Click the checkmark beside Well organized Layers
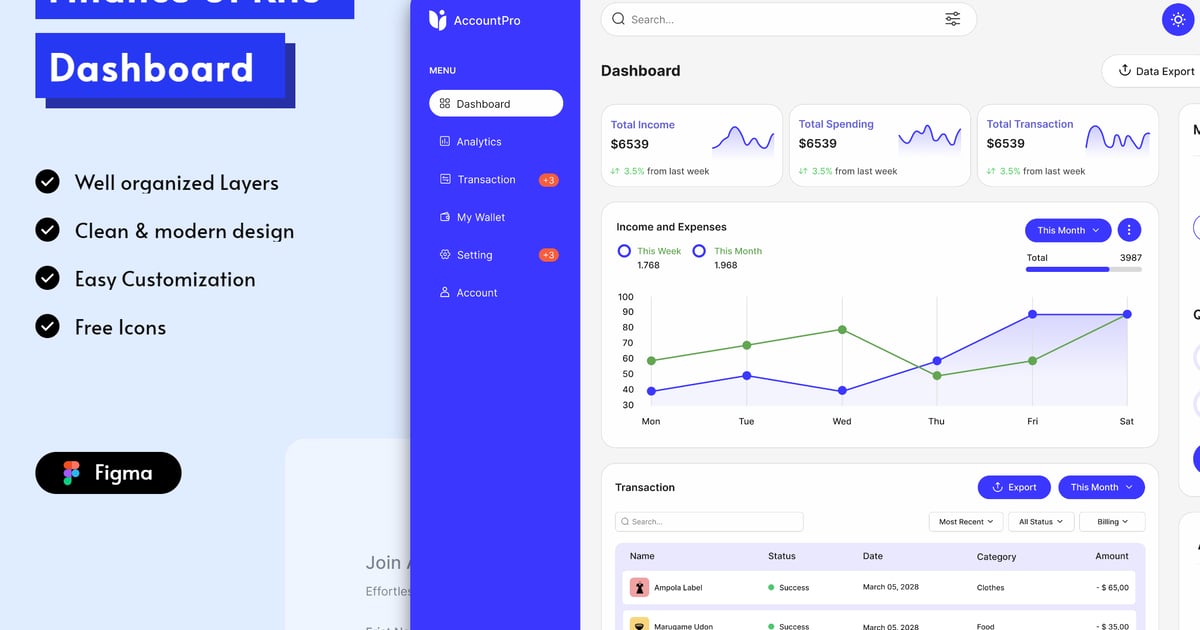 click(47, 182)
